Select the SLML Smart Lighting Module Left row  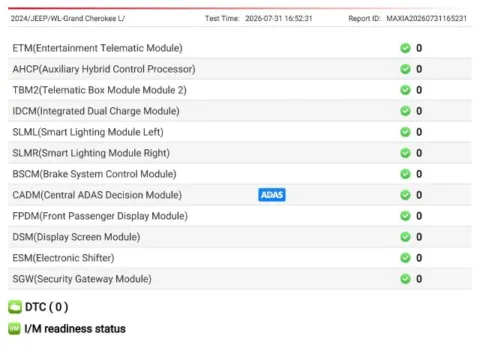240,132
